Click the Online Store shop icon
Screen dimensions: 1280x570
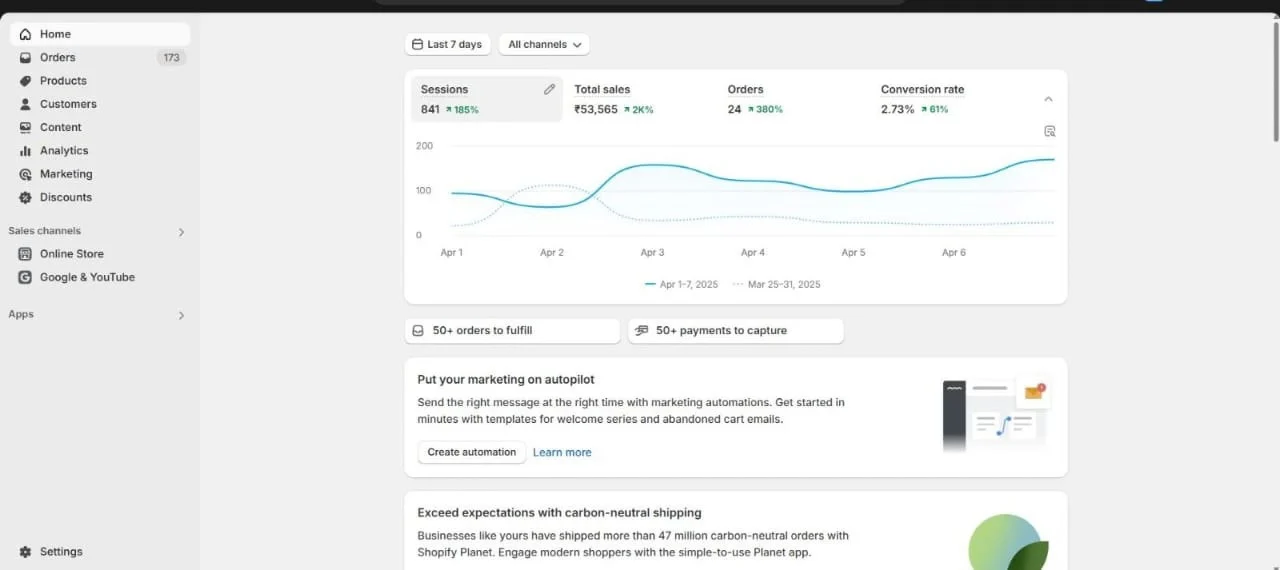coord(26,254)
